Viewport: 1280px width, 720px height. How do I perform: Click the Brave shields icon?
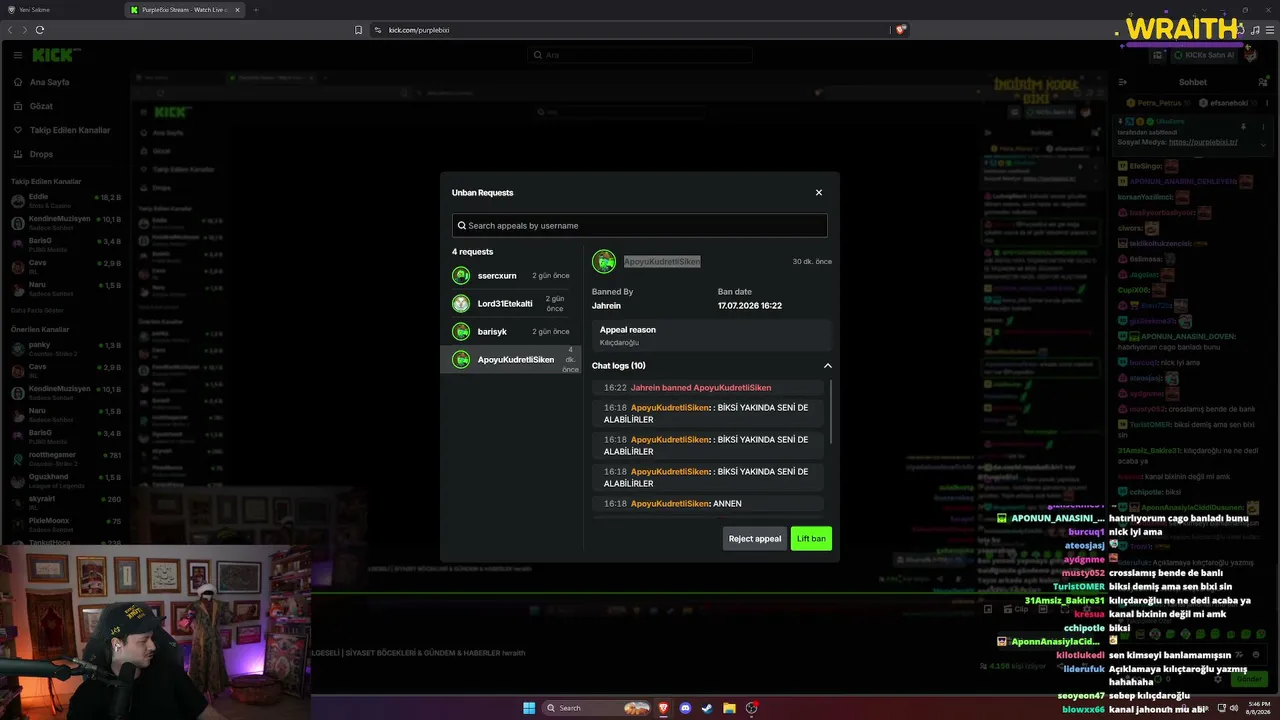point(901,30)
